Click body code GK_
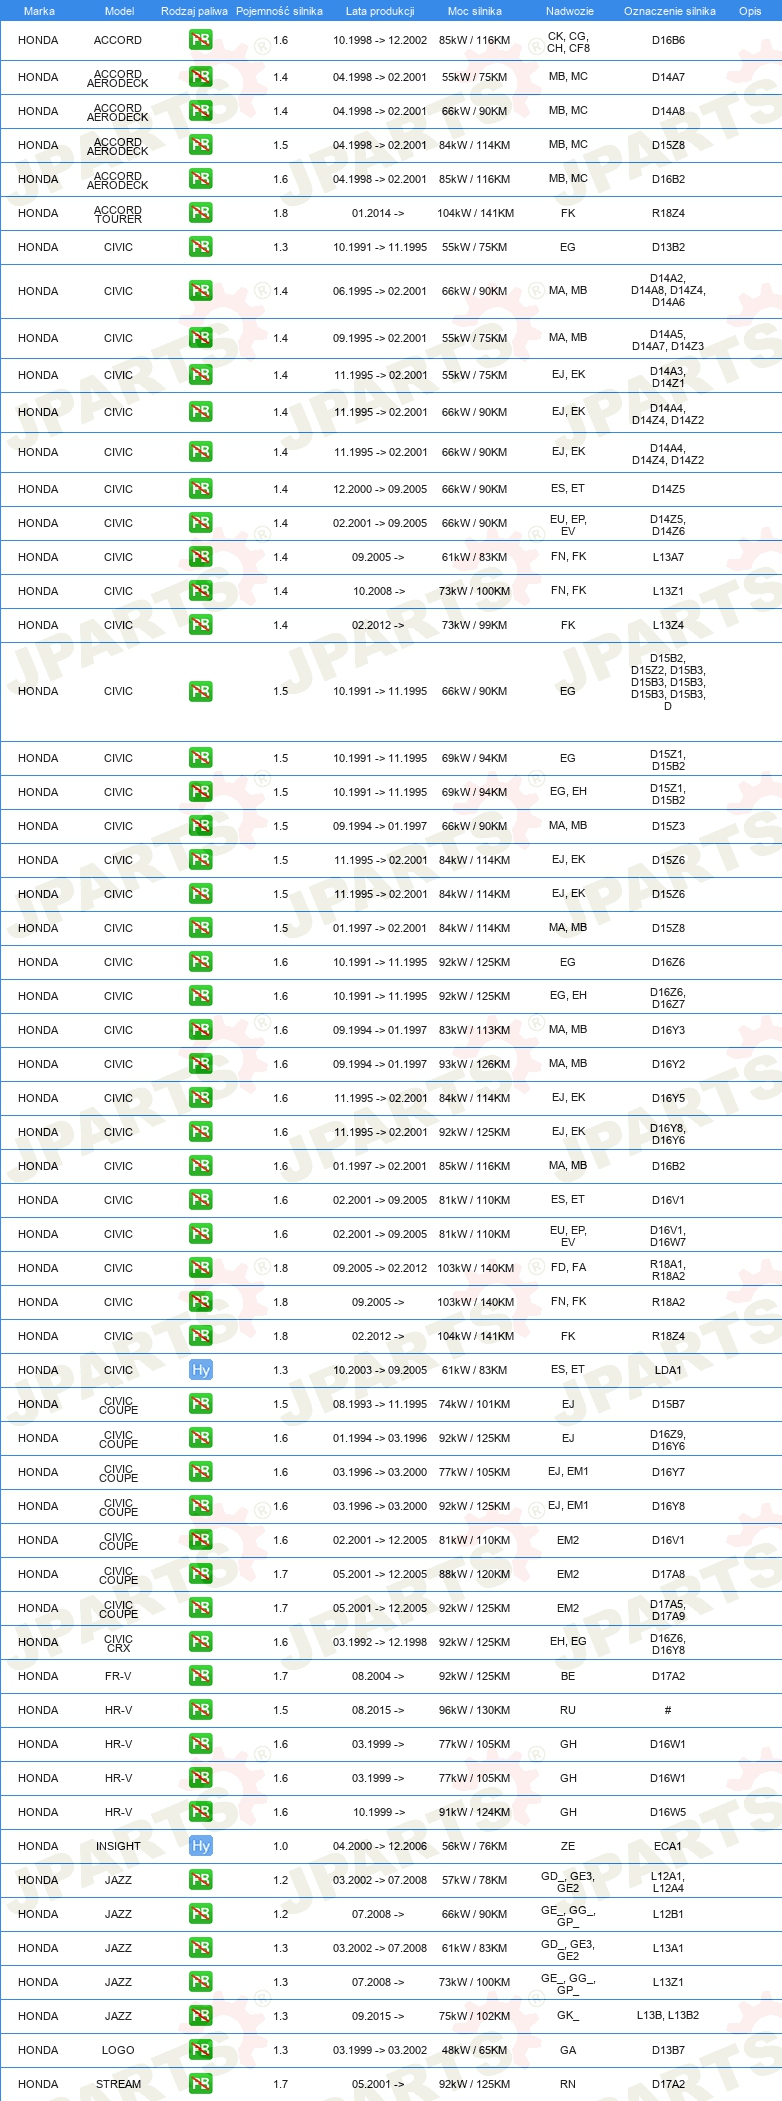782x2101 pixels. click(x=568, y=2016)
